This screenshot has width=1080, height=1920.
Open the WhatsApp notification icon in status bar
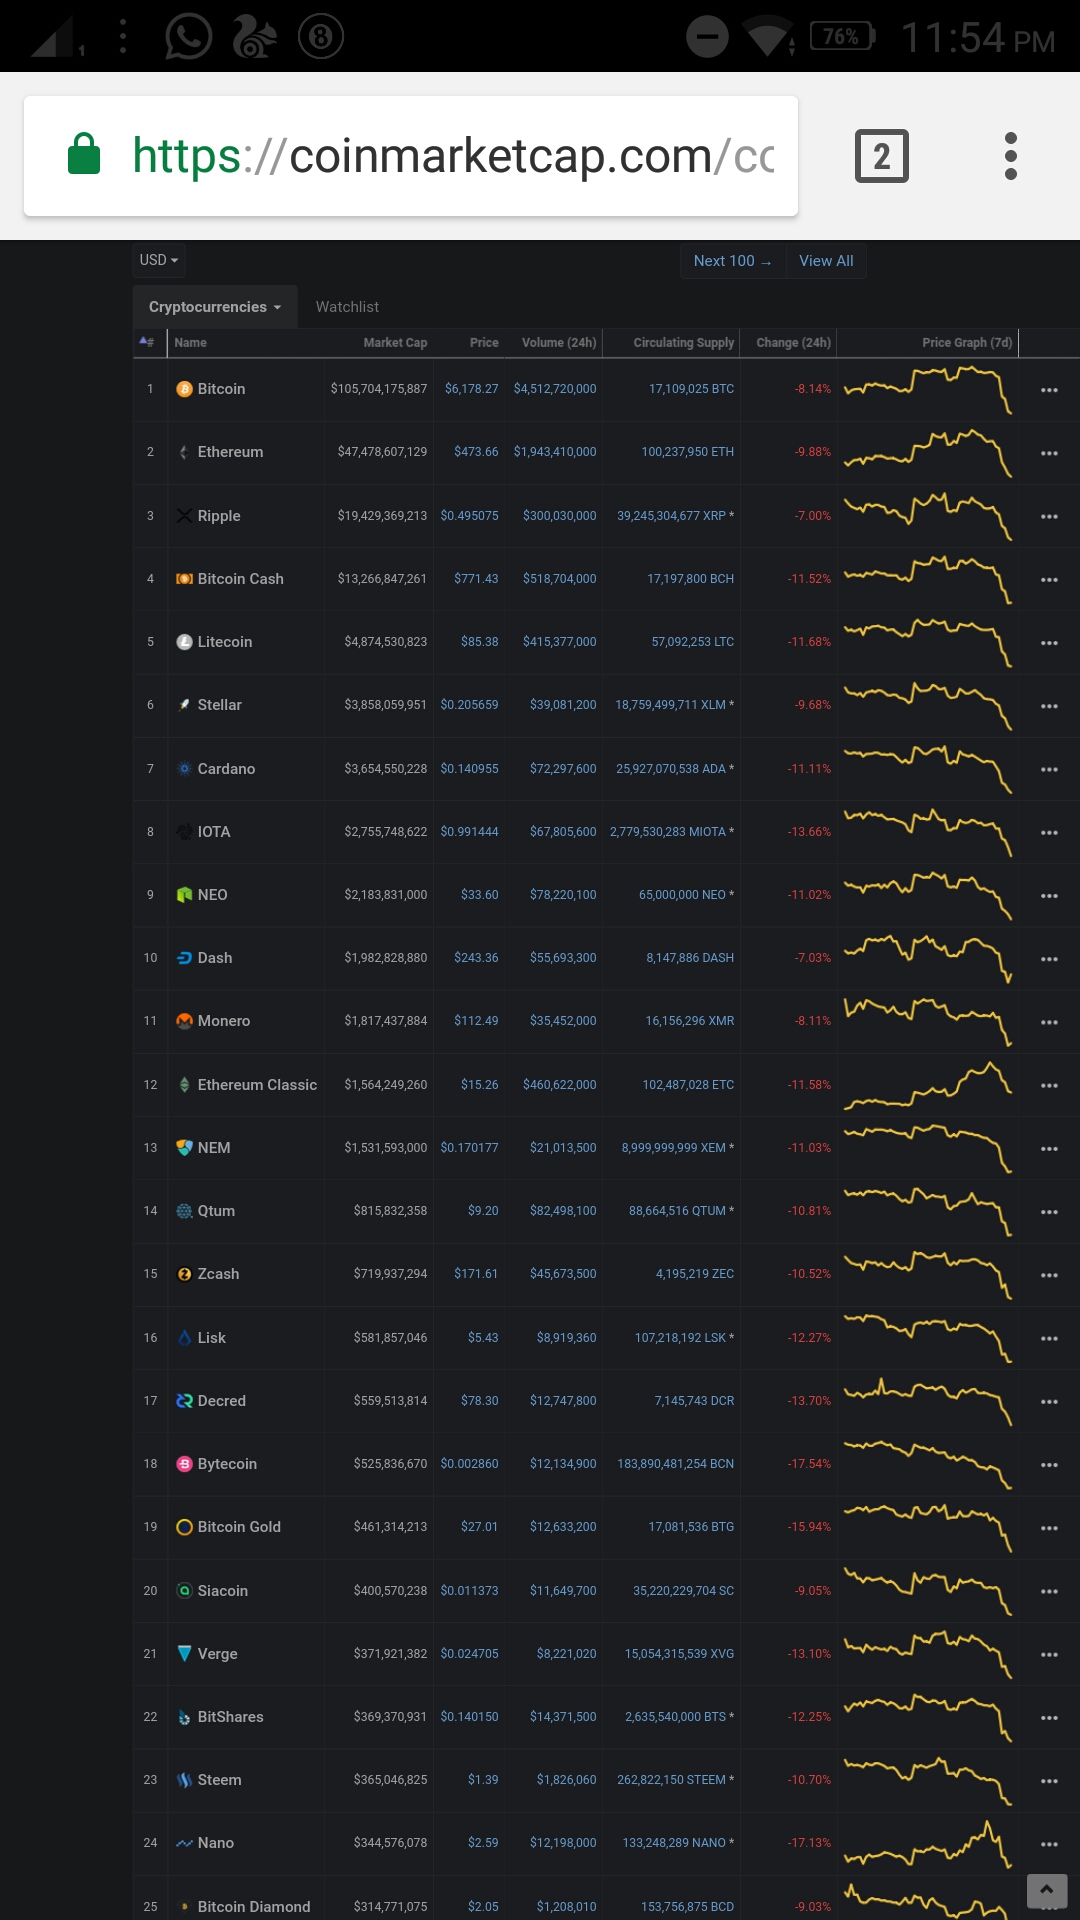click(188, 37)
